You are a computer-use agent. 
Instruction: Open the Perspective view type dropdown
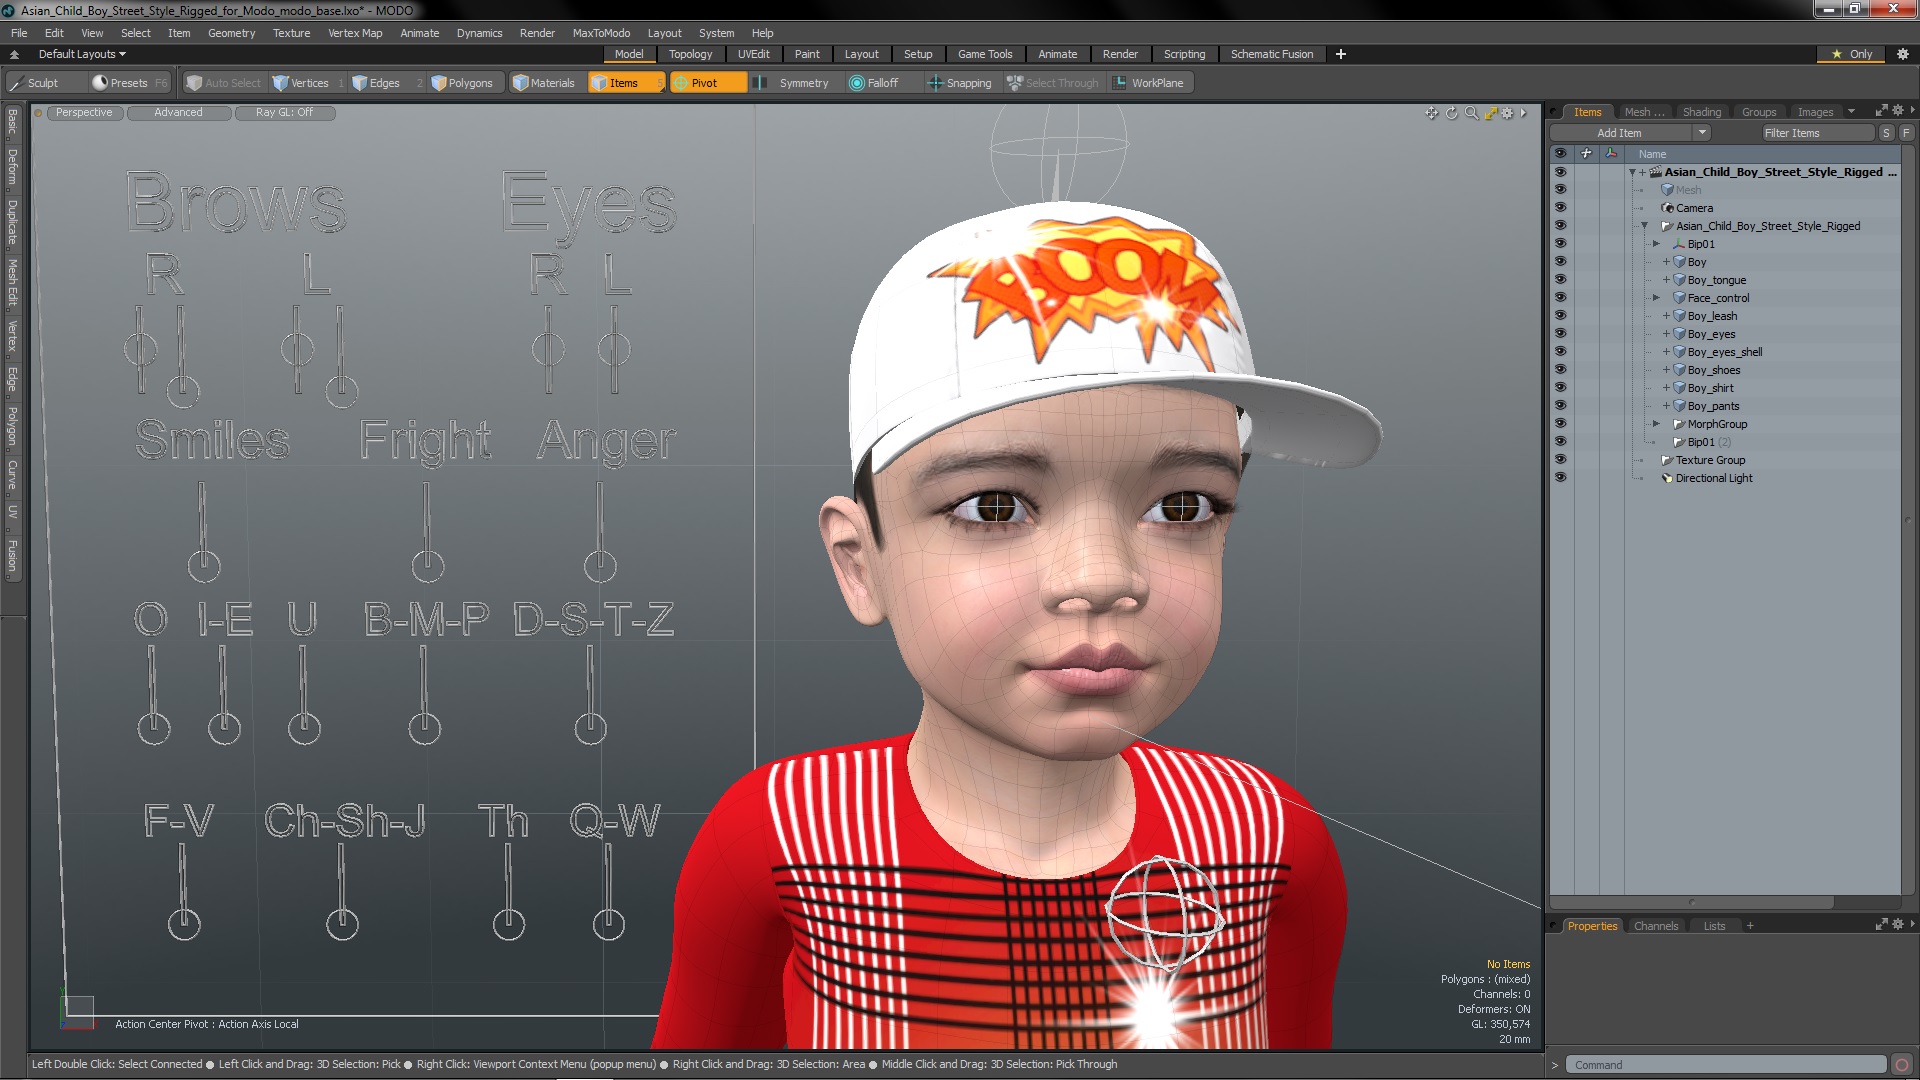click(84, 113)
